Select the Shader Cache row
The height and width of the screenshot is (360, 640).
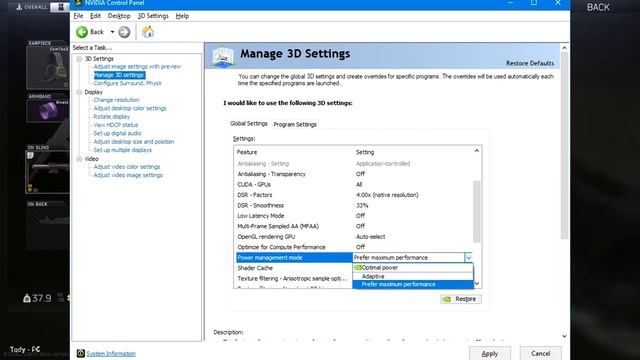pos(294,268)
